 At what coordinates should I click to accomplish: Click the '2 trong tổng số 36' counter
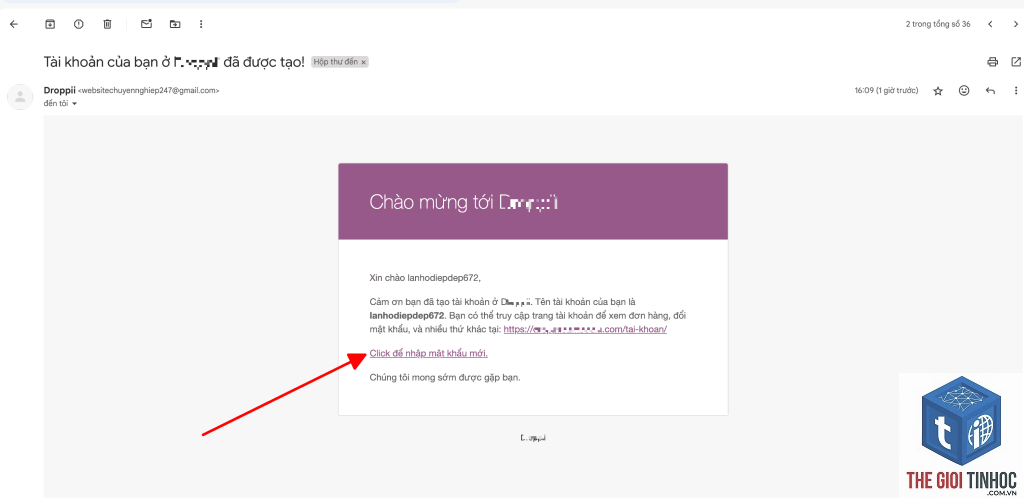click(x=938, y=24)
